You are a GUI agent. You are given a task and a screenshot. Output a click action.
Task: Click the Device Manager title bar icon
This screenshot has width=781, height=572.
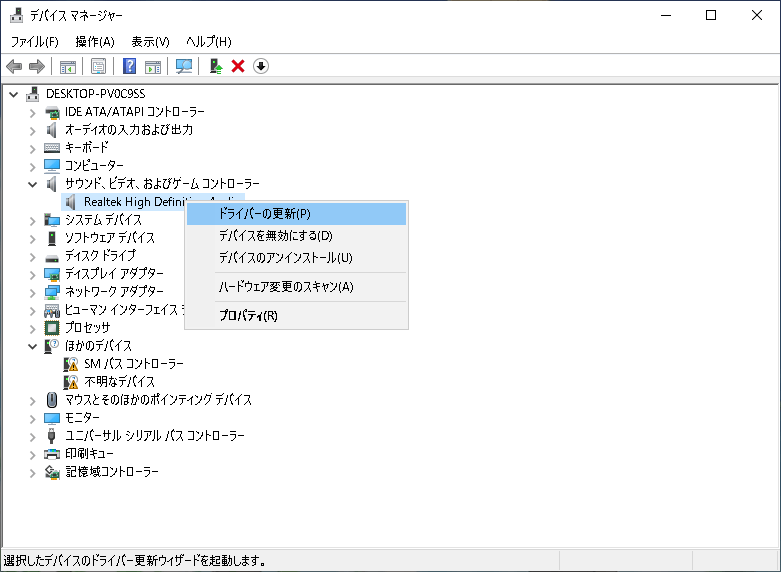tap(16, 15)
